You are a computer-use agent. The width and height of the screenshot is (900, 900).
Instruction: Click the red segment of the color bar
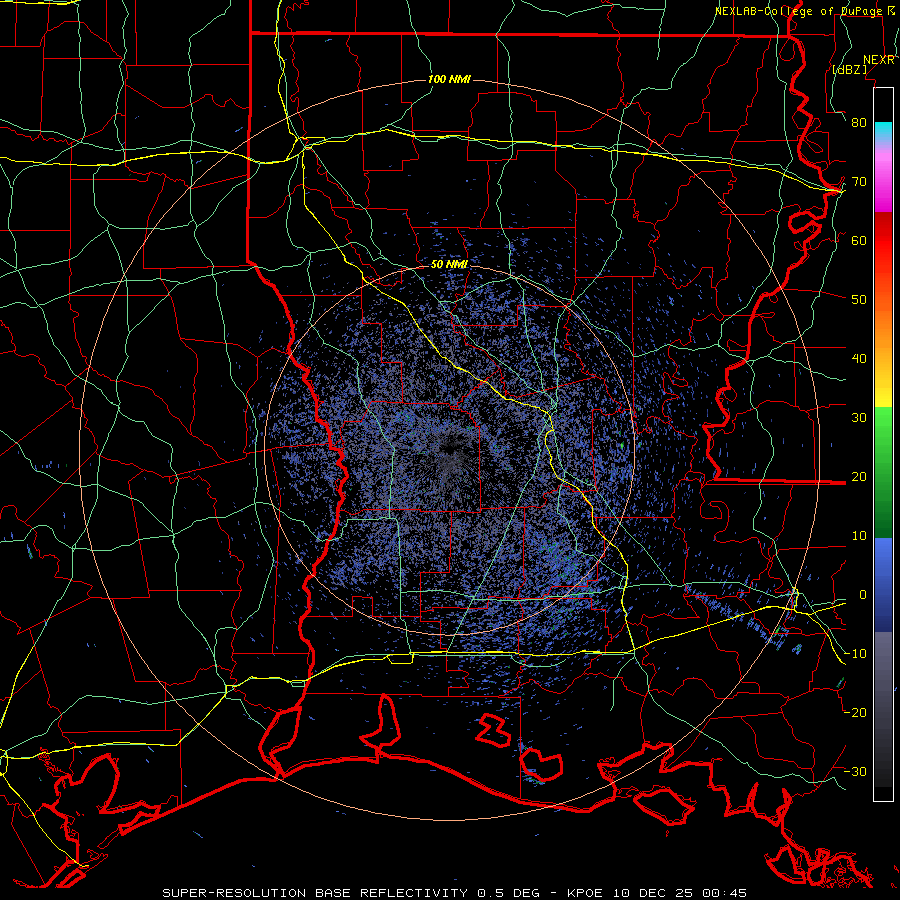coord(883,241)
